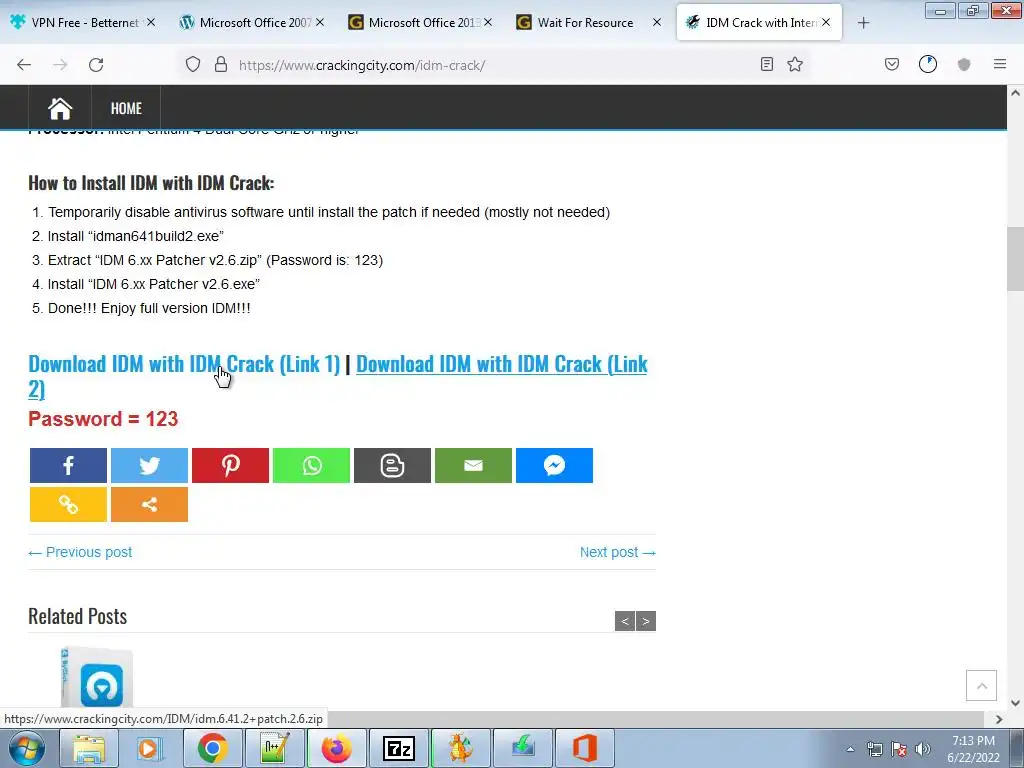Save page to Pocket
Image resolution: width=1024 pixels, height=768 pixels.
(x=891, y=64)
